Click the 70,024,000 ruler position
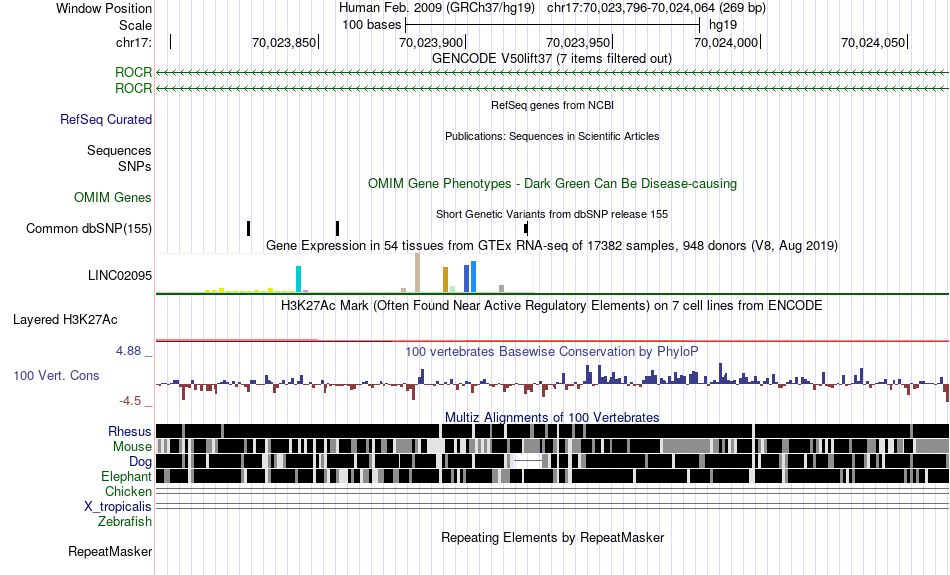This screenshot has width=950, height=575. click(x=726, y=42)
